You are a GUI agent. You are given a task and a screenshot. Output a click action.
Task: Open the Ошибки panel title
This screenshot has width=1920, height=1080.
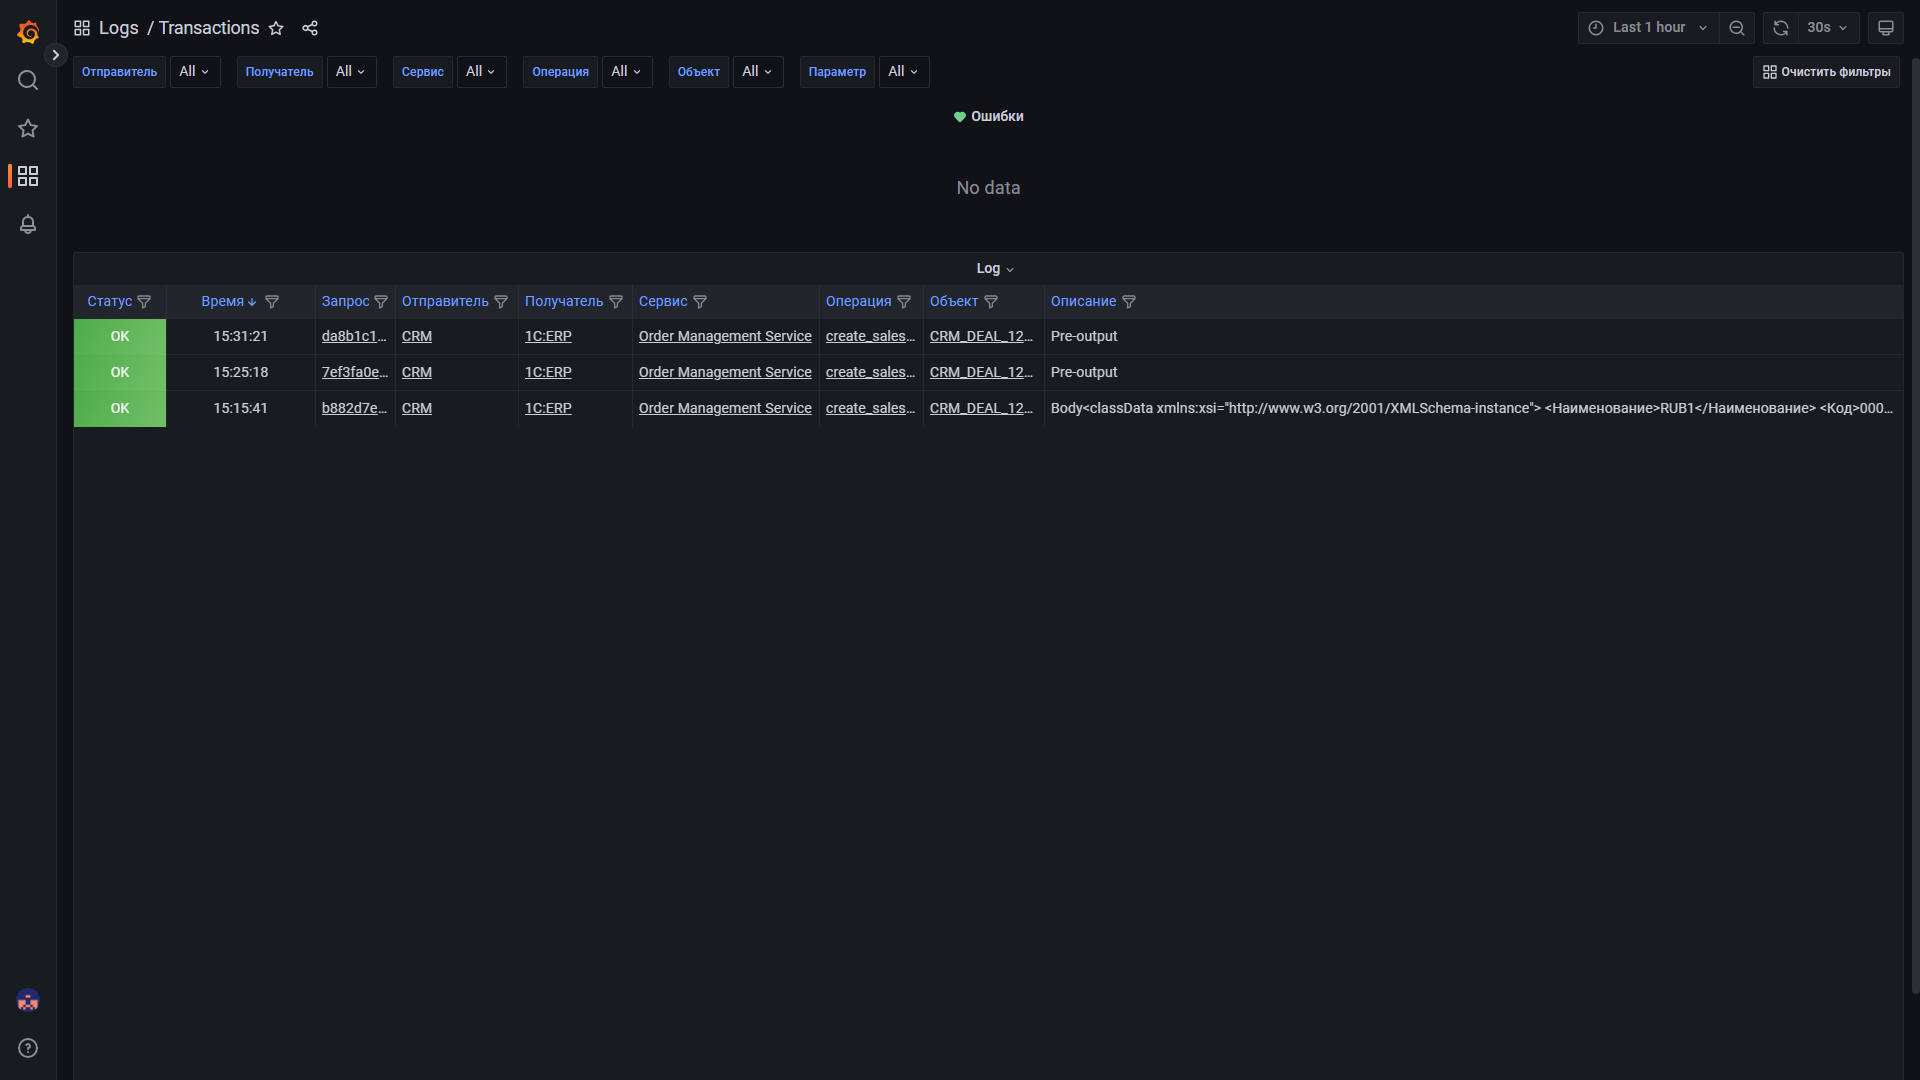pyautogui.click(x=997, y=116)
